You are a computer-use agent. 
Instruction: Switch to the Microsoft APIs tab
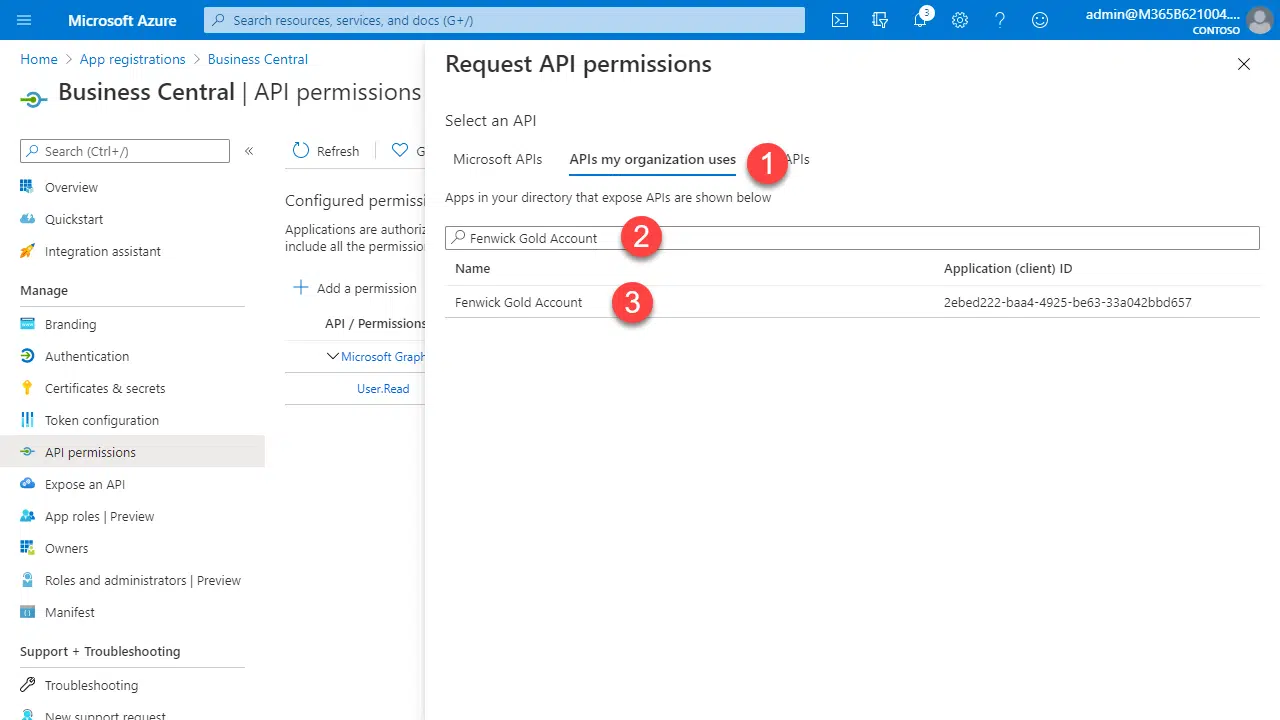[x=497, y=159]
